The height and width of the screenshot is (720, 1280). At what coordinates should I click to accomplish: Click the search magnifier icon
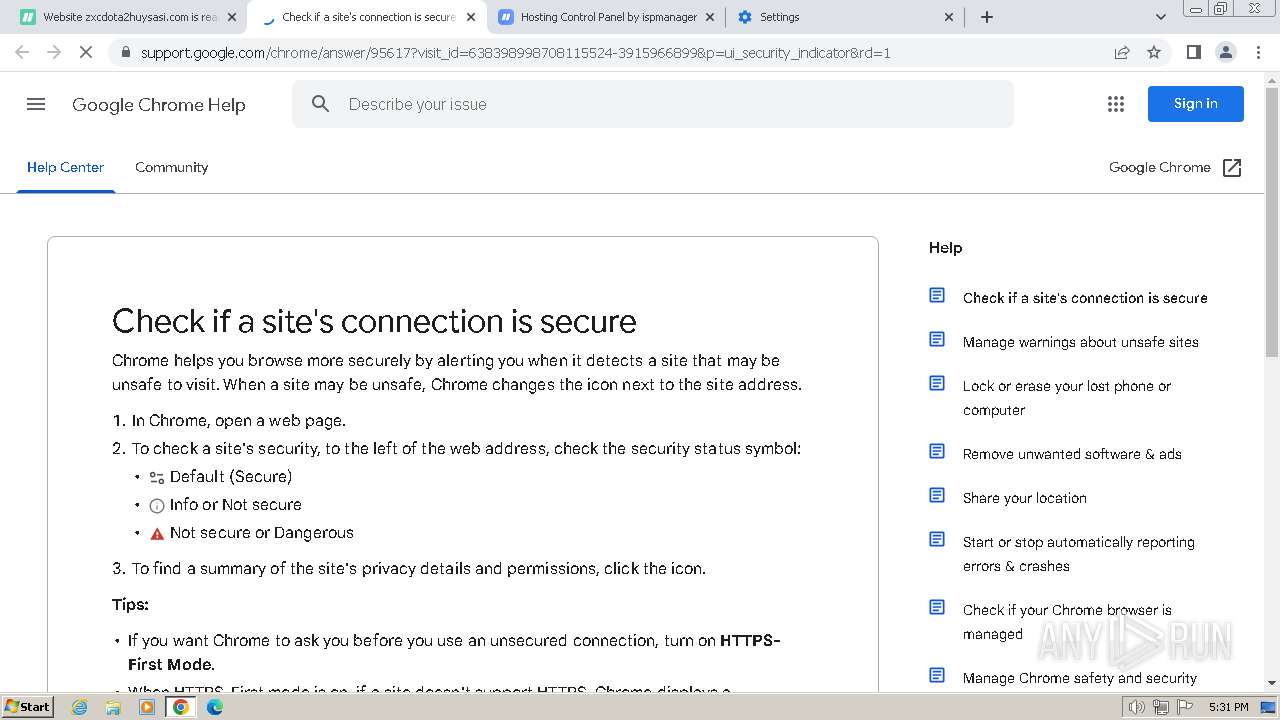click(320, 104)
